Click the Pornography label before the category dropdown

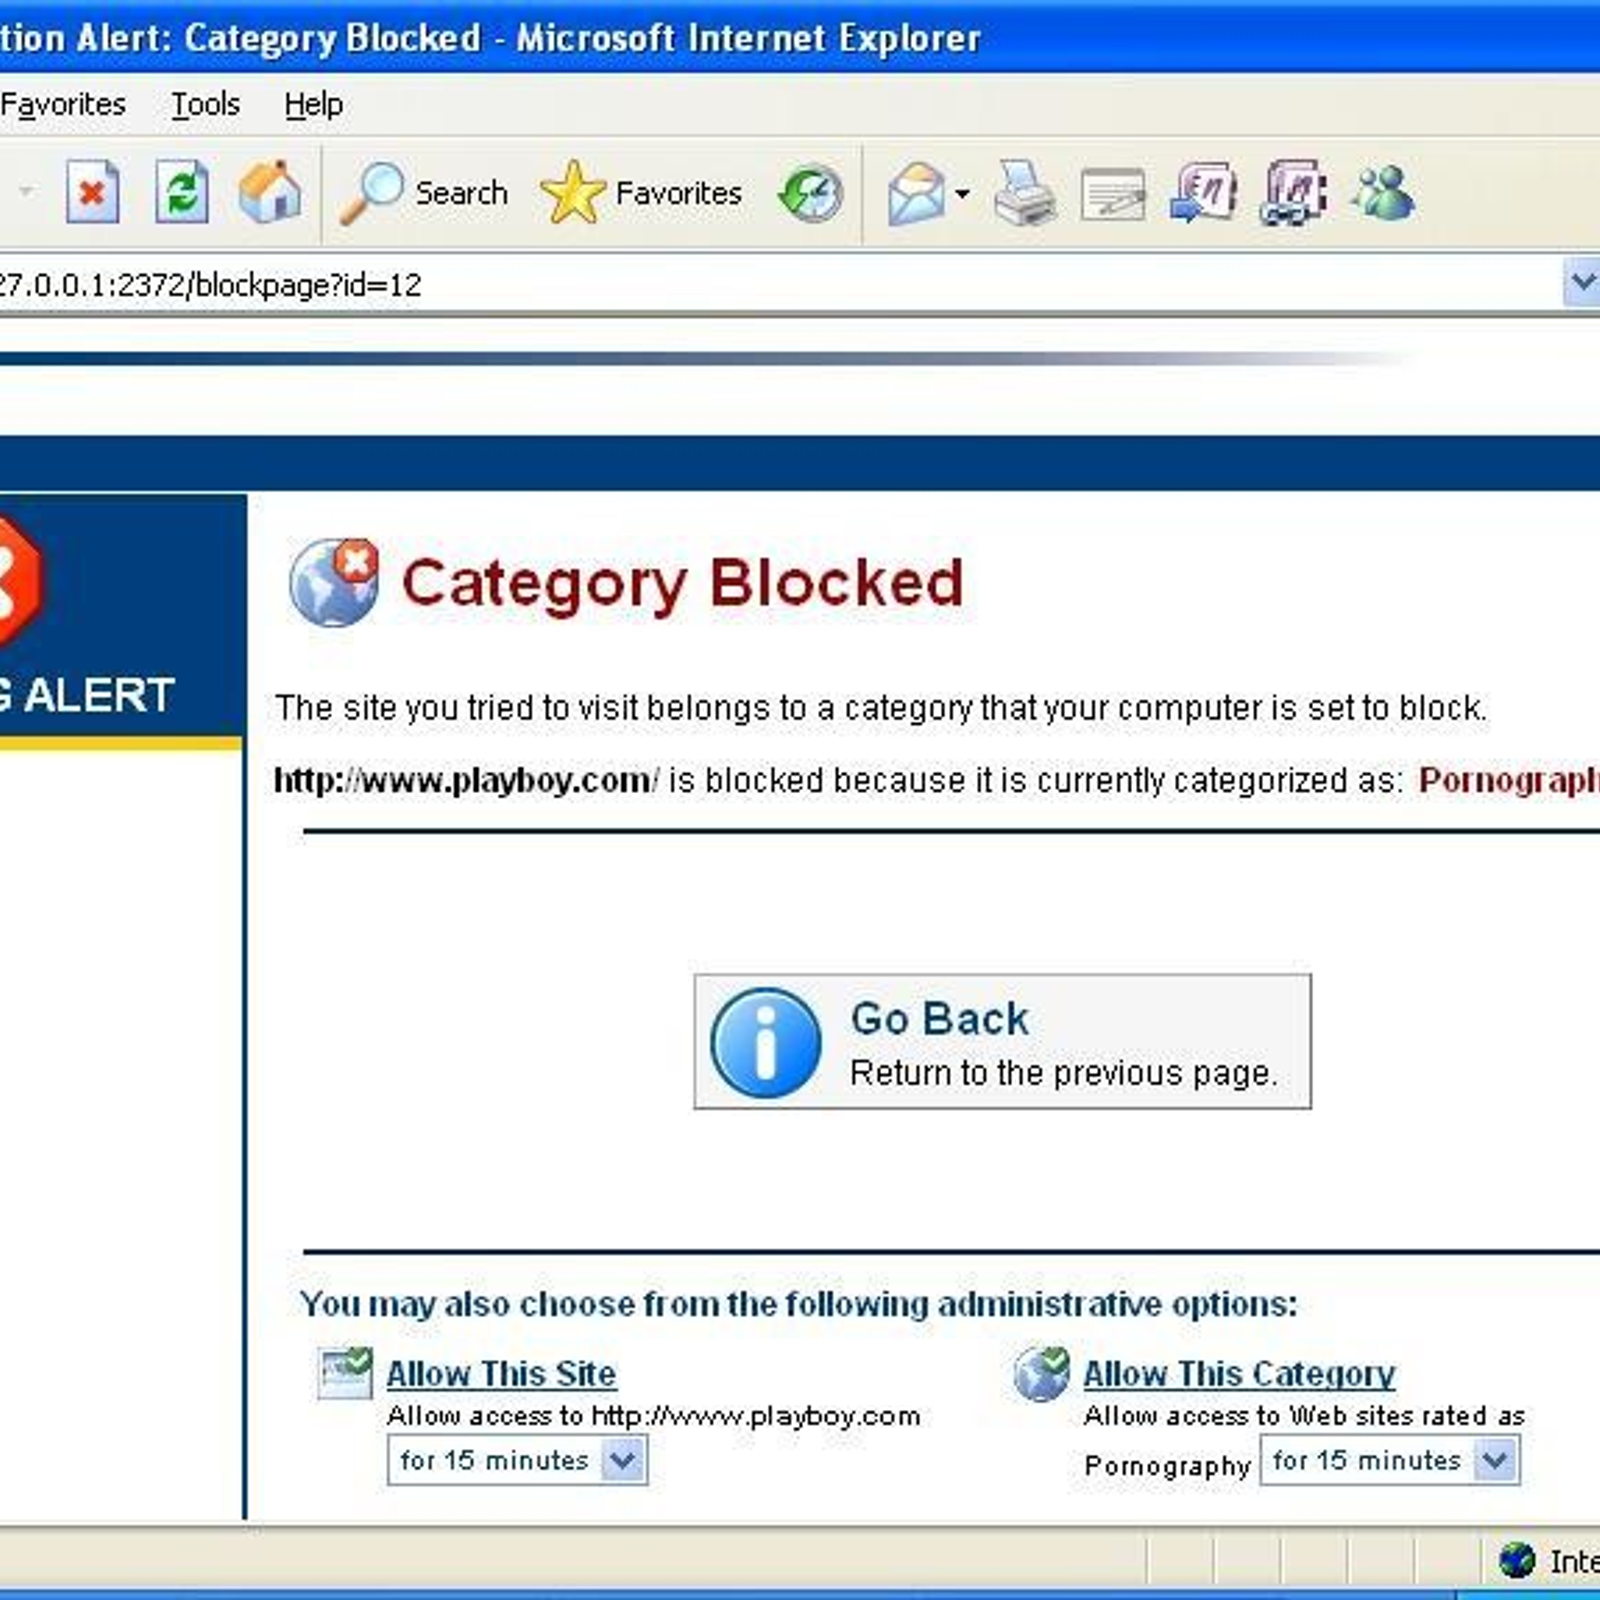[1167, 1466]
